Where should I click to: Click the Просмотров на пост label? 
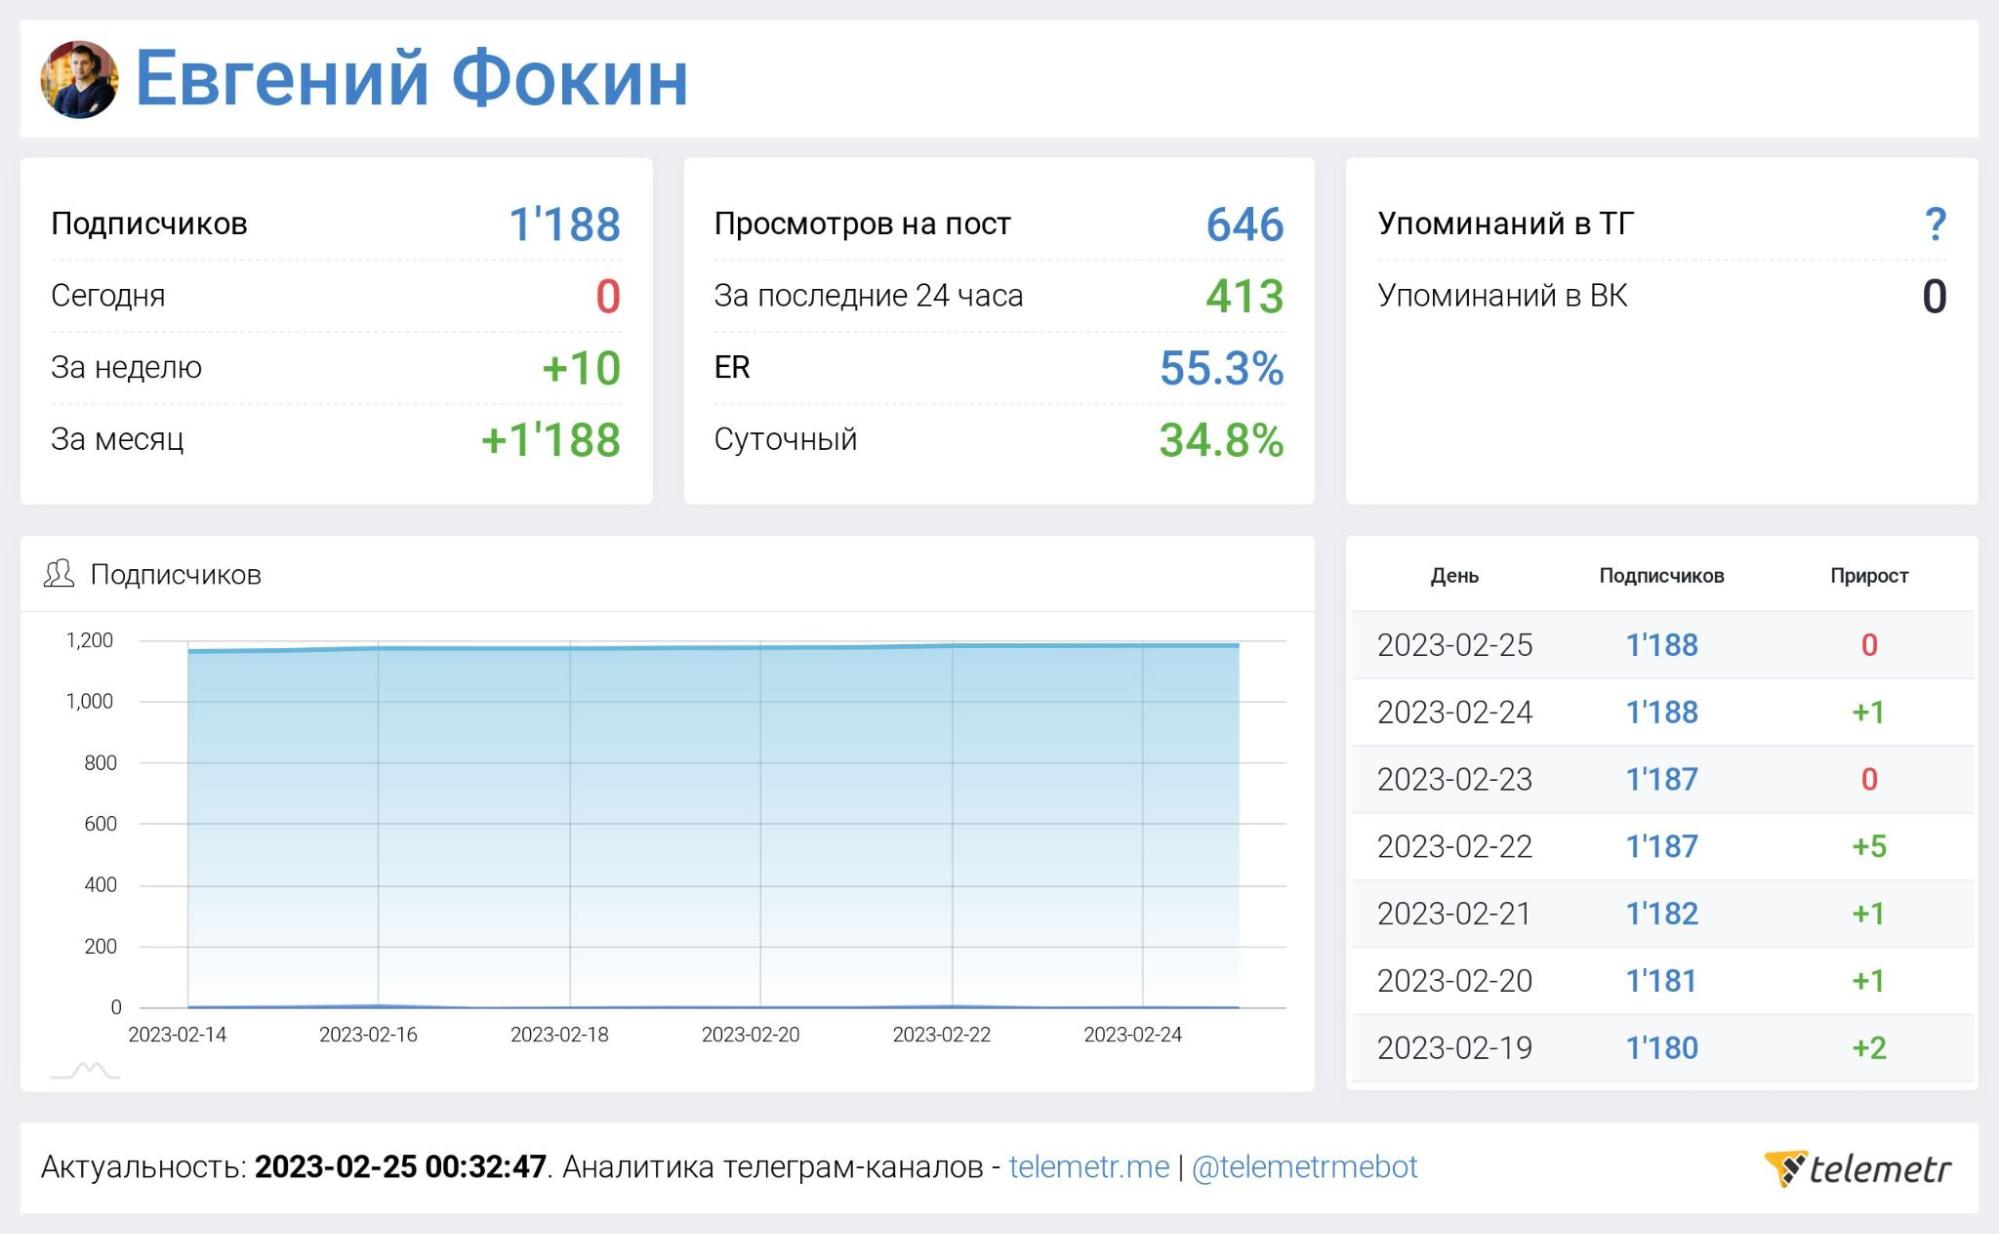[x=862, y=223]
